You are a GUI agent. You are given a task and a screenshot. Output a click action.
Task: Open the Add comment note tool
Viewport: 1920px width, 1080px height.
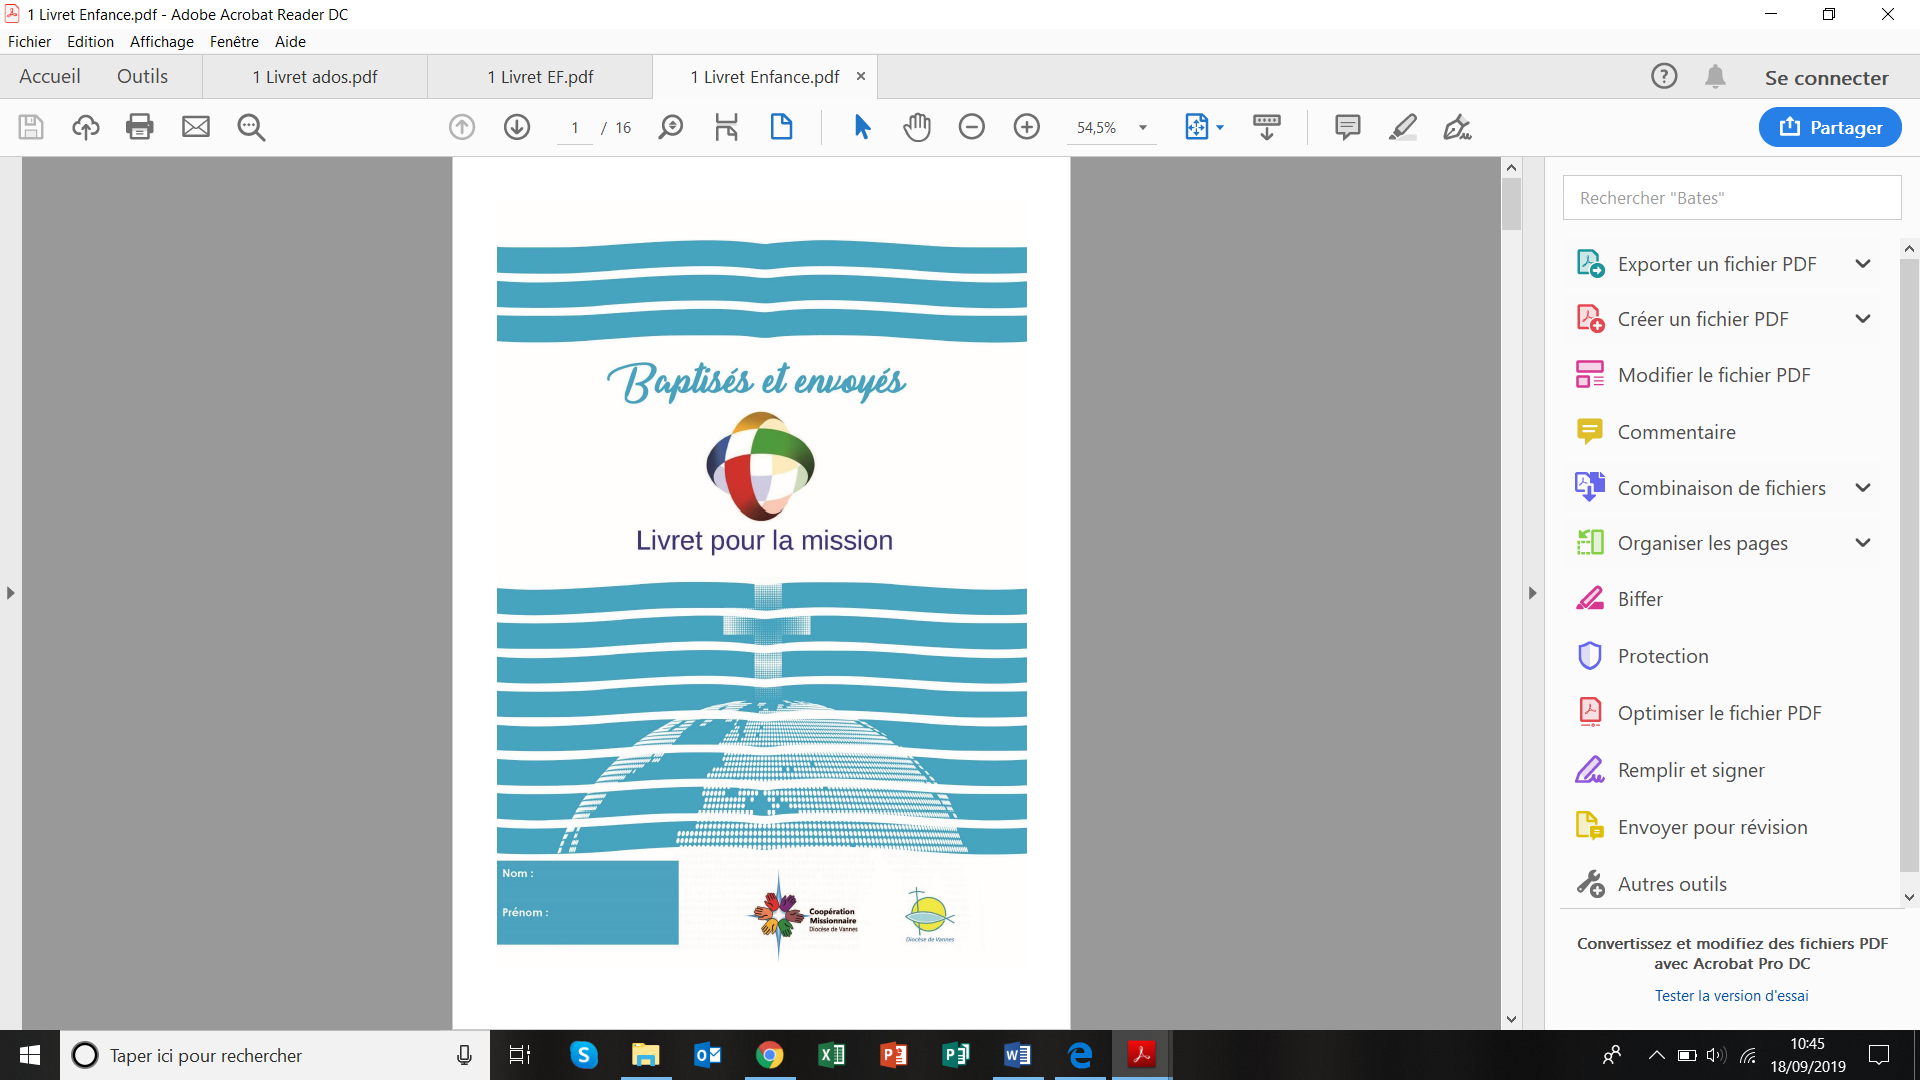pyautogui.click(x=1348, y=127)
